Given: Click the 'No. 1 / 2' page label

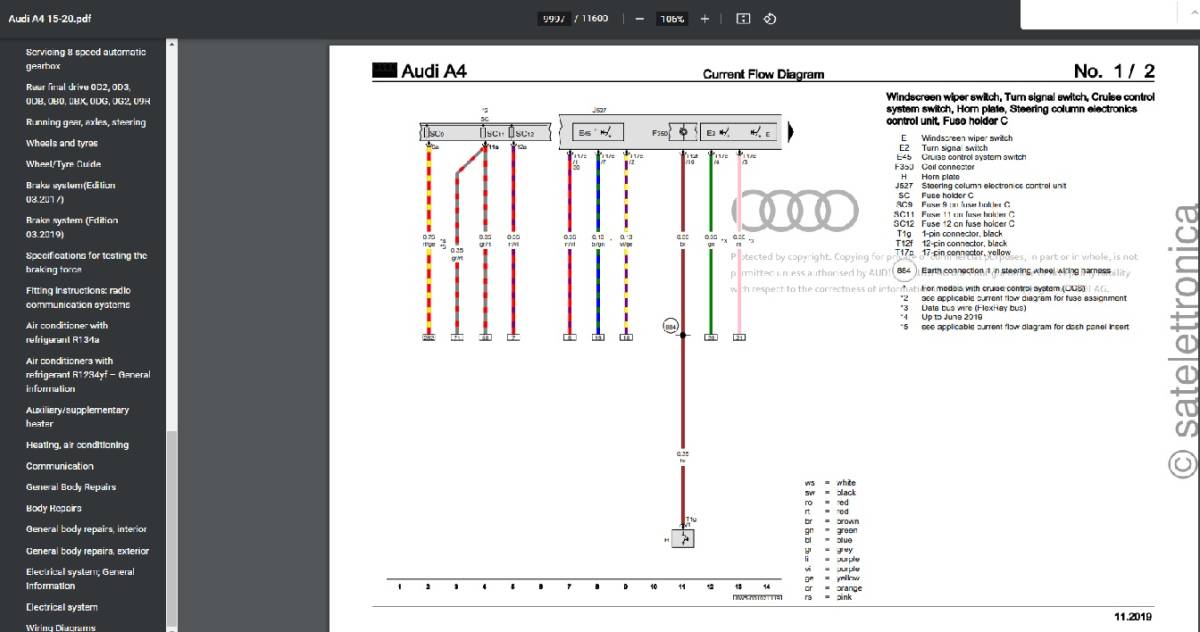Looking at the screenshot, I should point(1114,71).
